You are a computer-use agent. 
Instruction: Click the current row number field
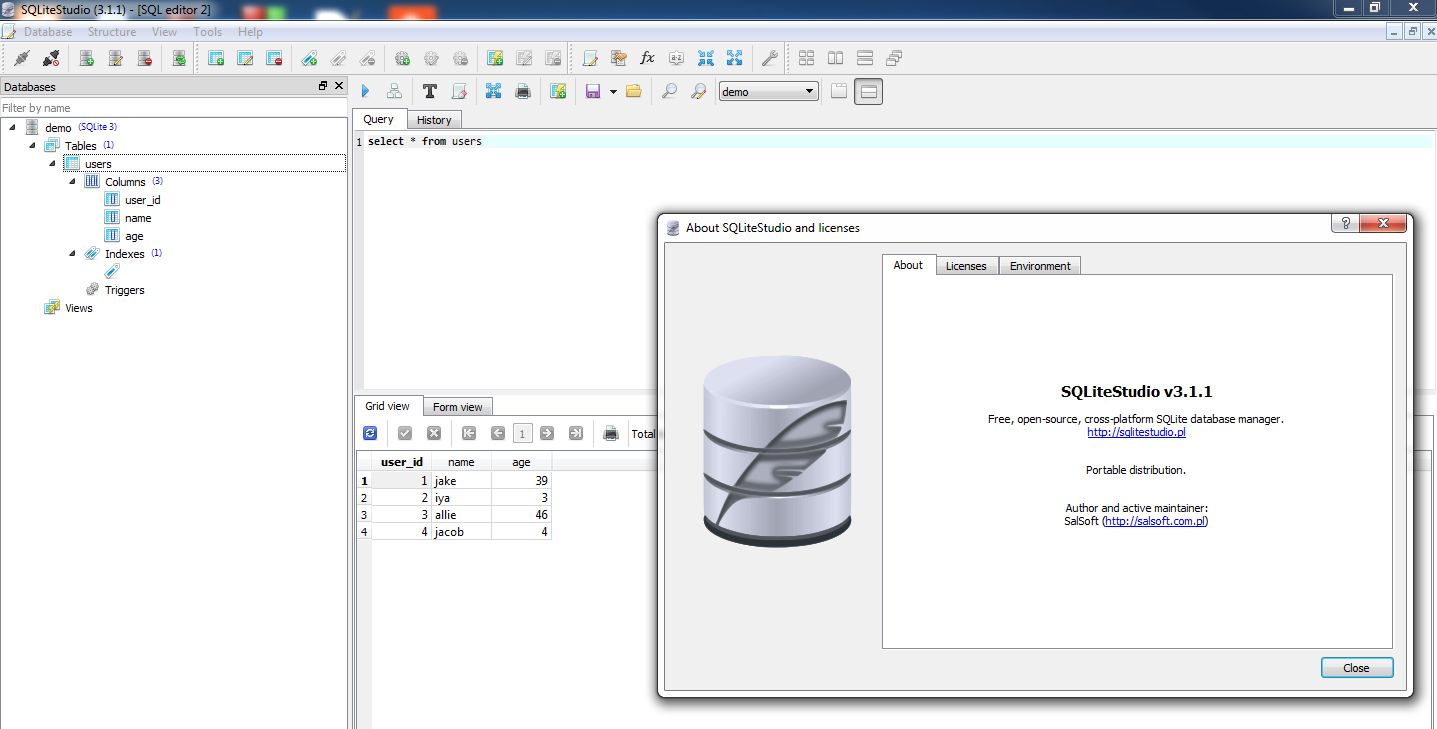tap(521, 433)
